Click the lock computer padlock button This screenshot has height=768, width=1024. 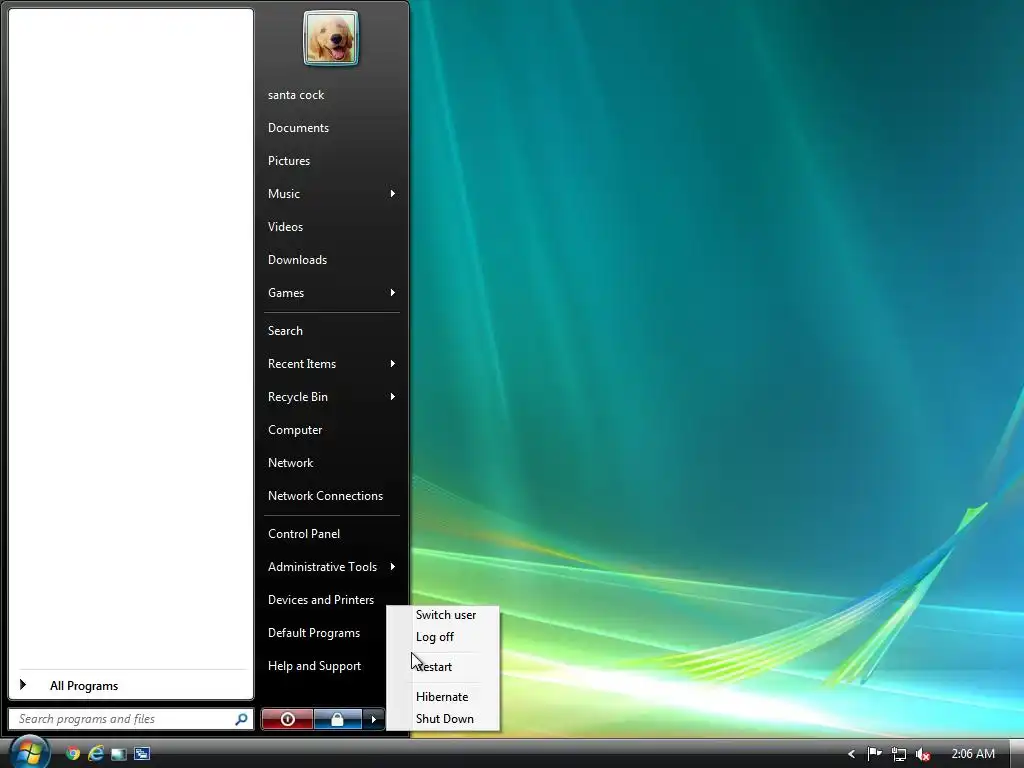[x=337, y=719]
